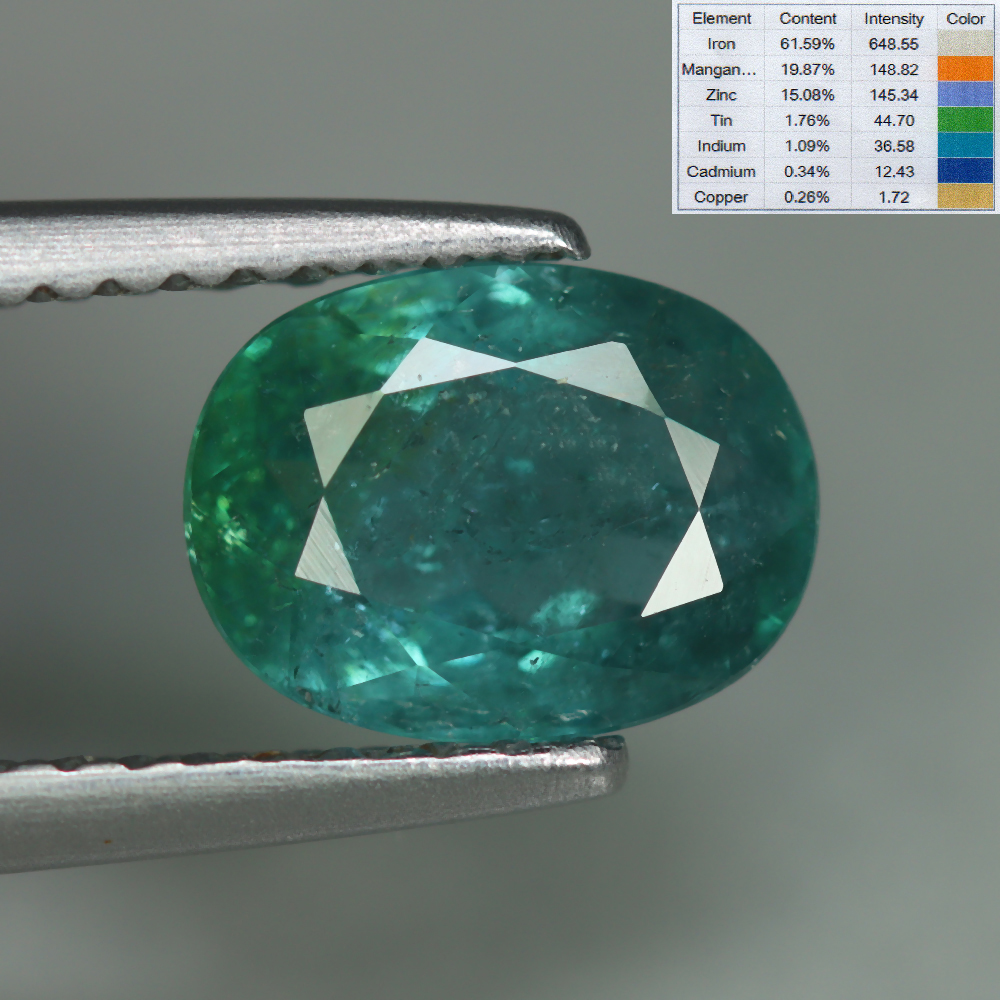Click the 36.58 intensity value
1000x1000 pixels.
tap(893, 146)
